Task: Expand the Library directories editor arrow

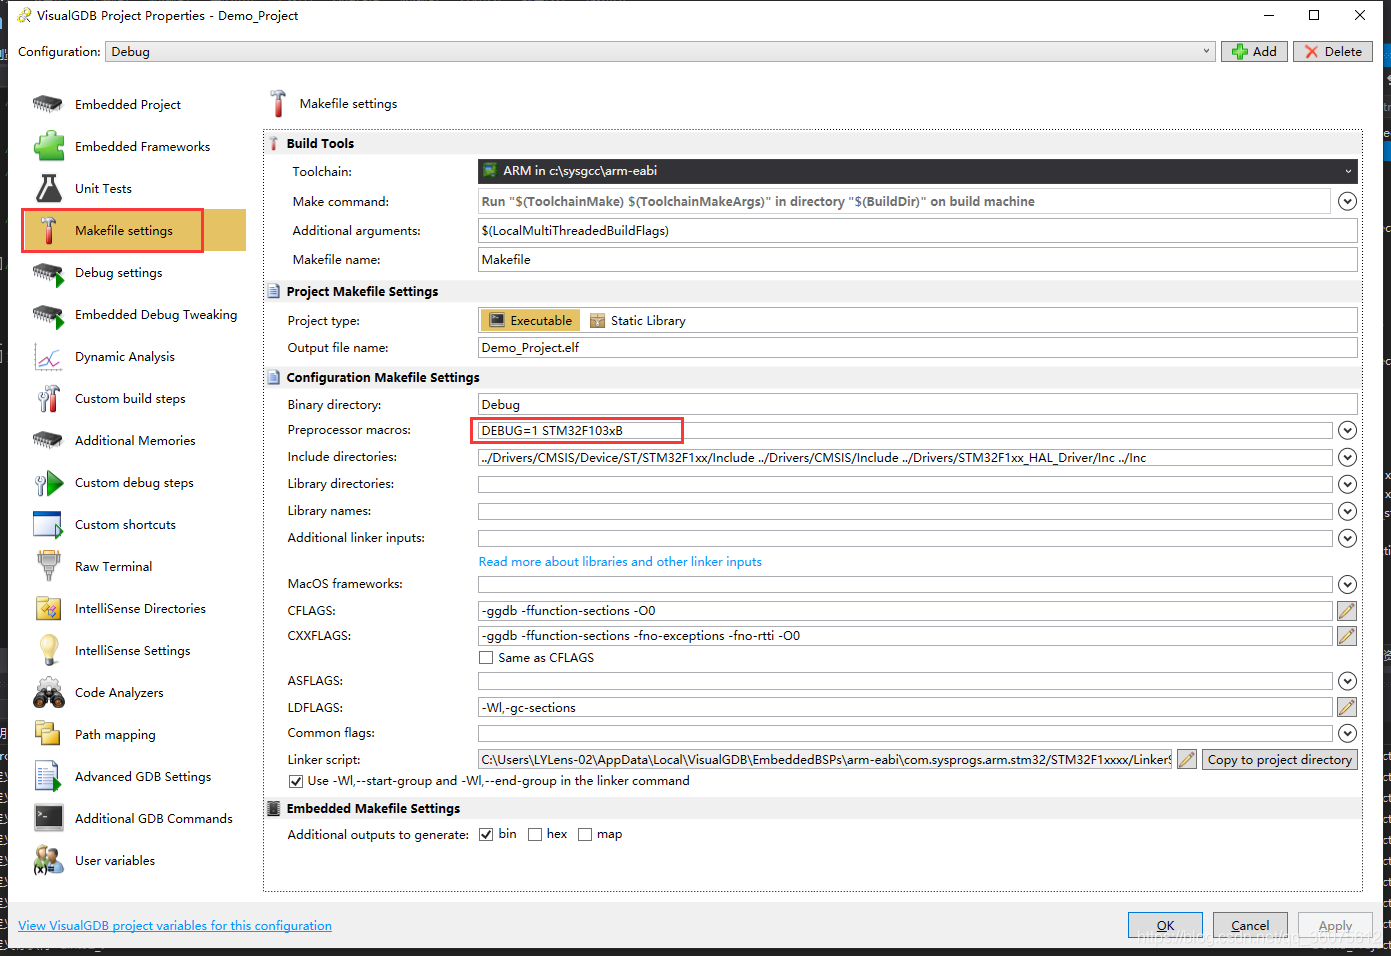Action: point(1347,485)
